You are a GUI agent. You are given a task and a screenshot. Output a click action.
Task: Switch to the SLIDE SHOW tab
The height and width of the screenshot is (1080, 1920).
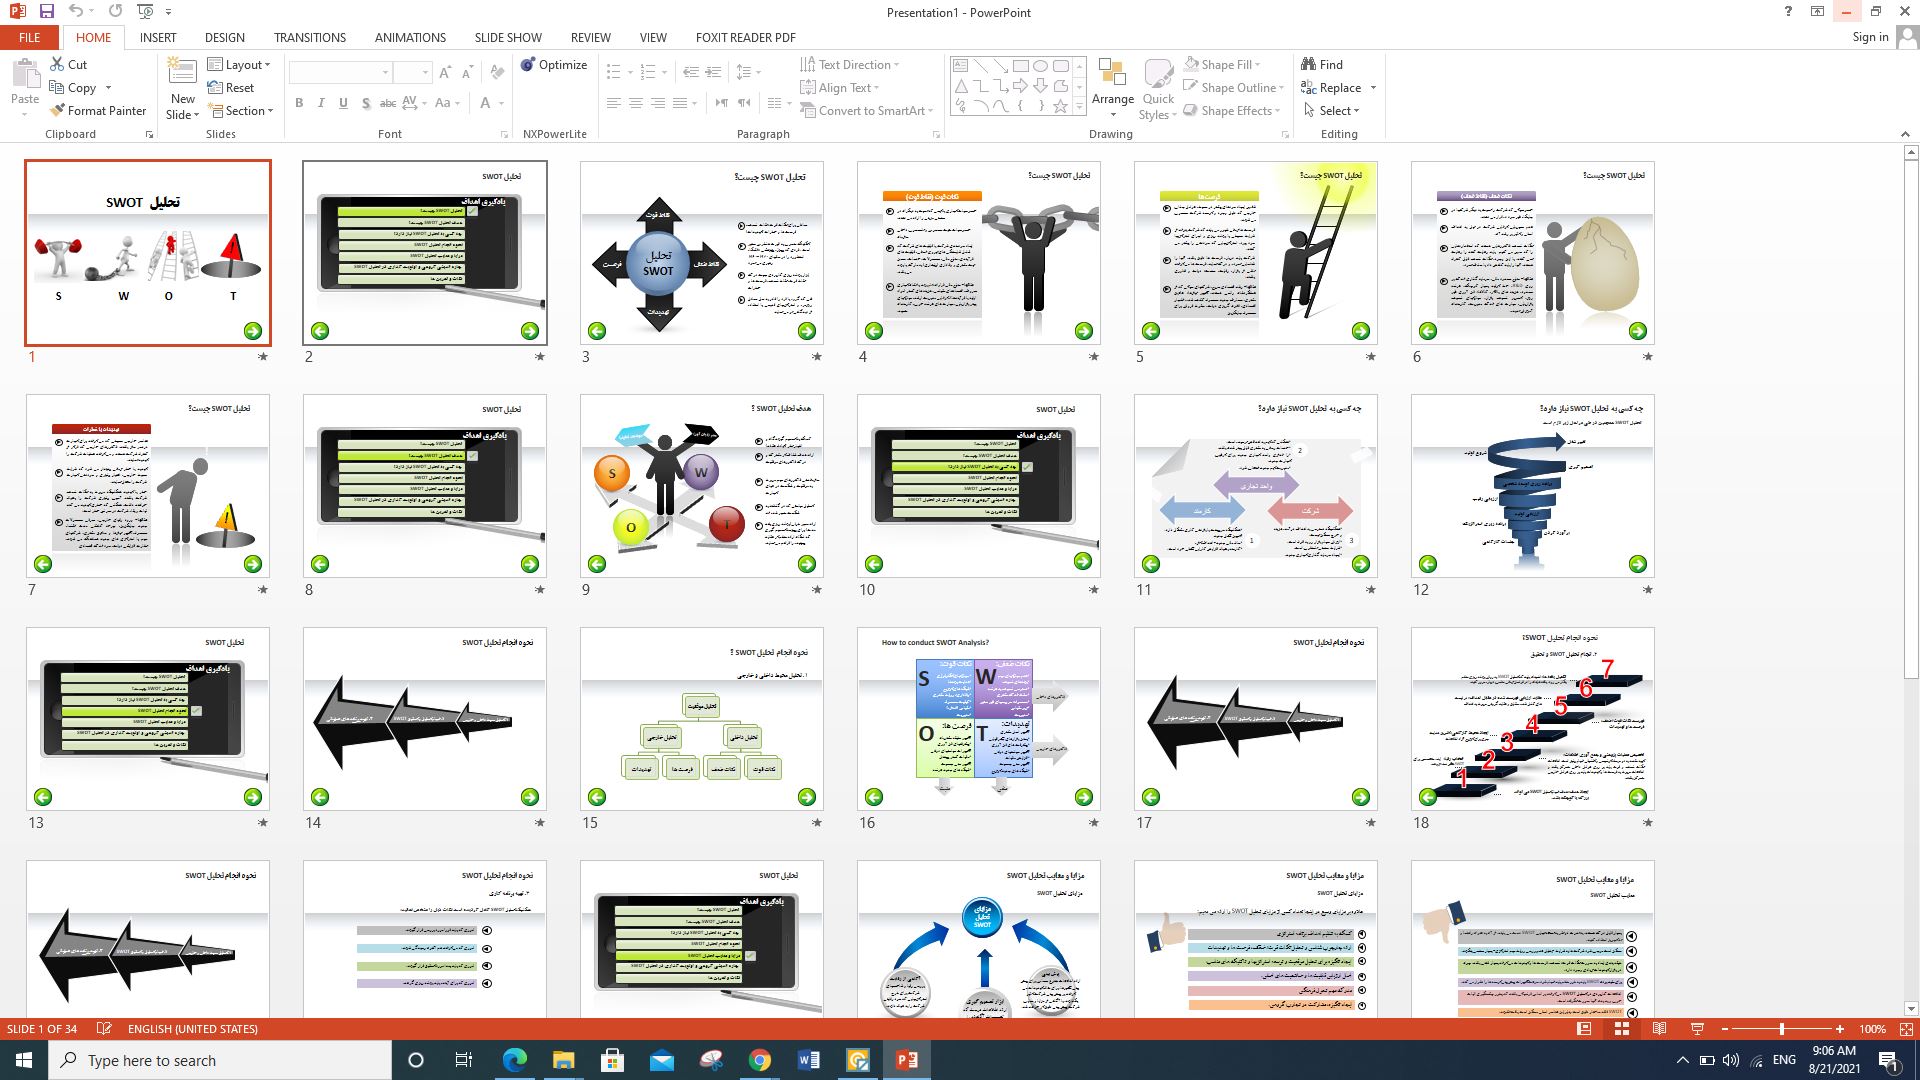click(x=507, y=38)
